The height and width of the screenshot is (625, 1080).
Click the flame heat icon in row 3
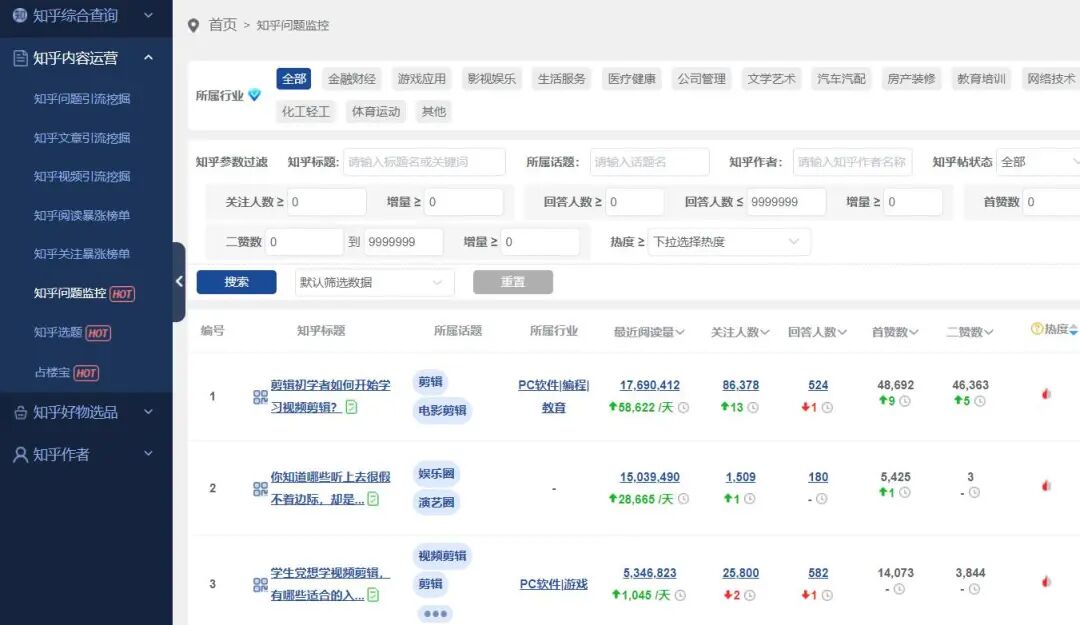click(x=1046, y=582)
